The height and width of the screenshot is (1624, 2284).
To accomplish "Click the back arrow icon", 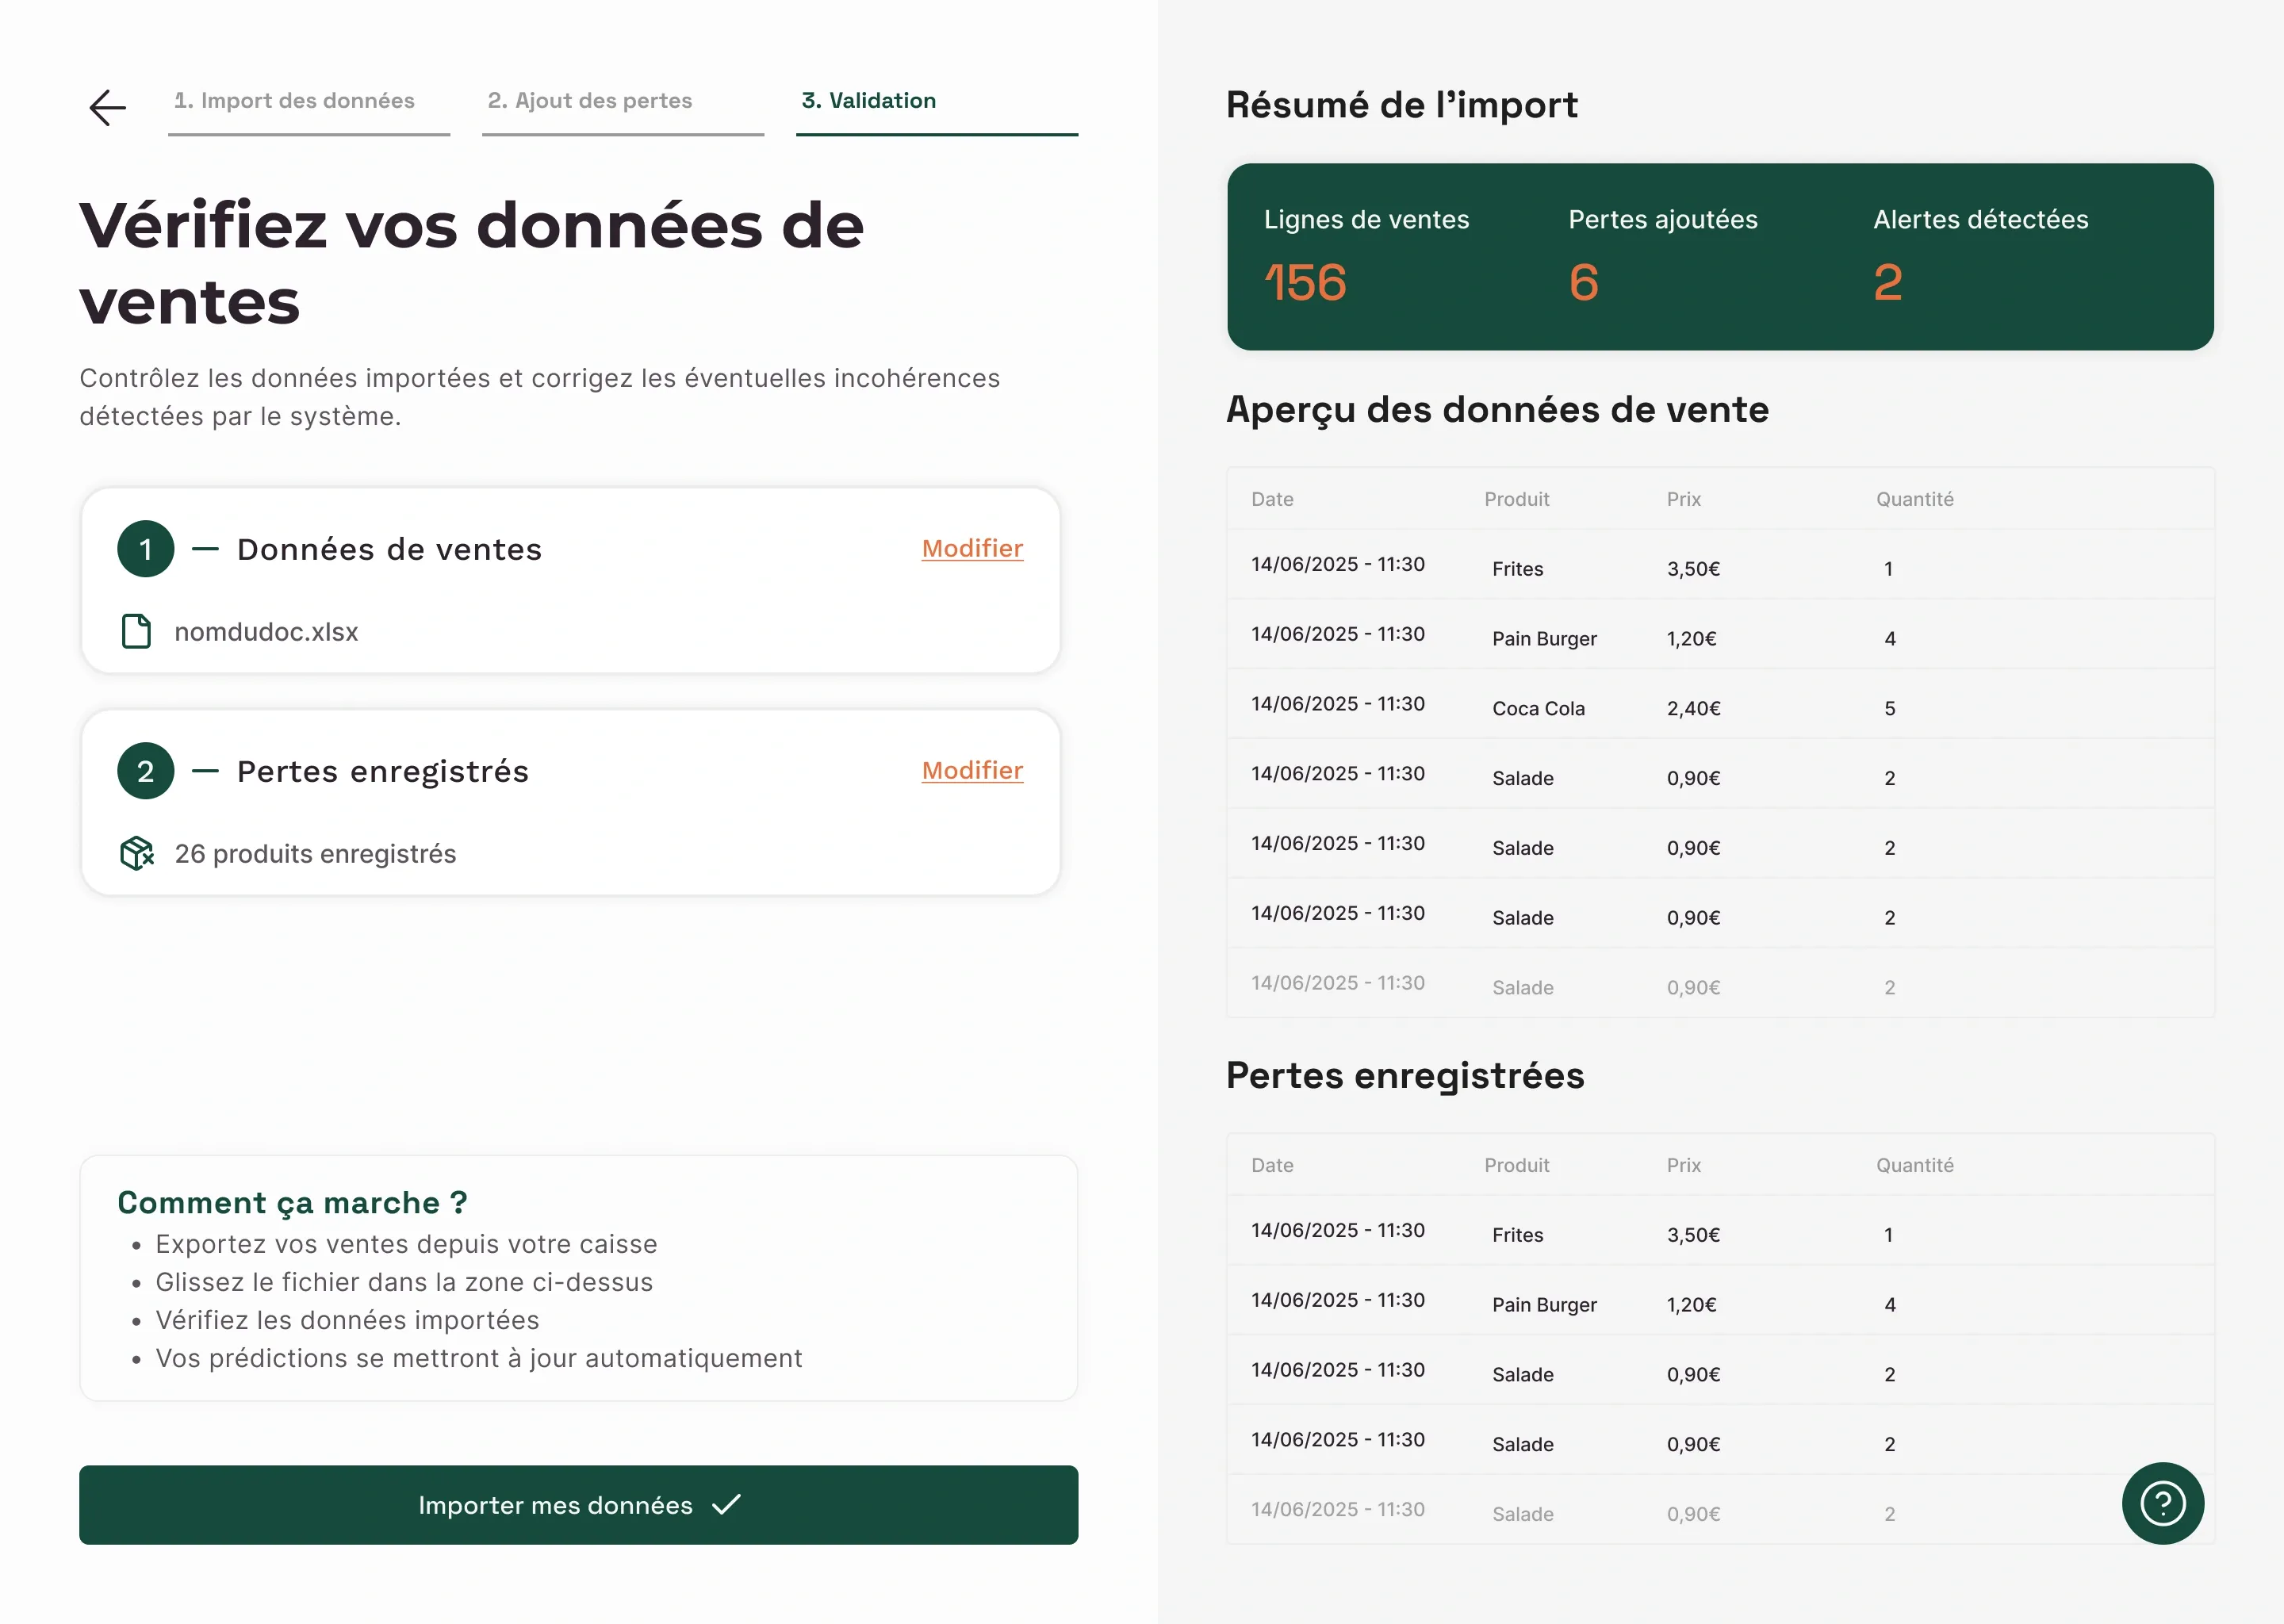I will tap(107, 108).
